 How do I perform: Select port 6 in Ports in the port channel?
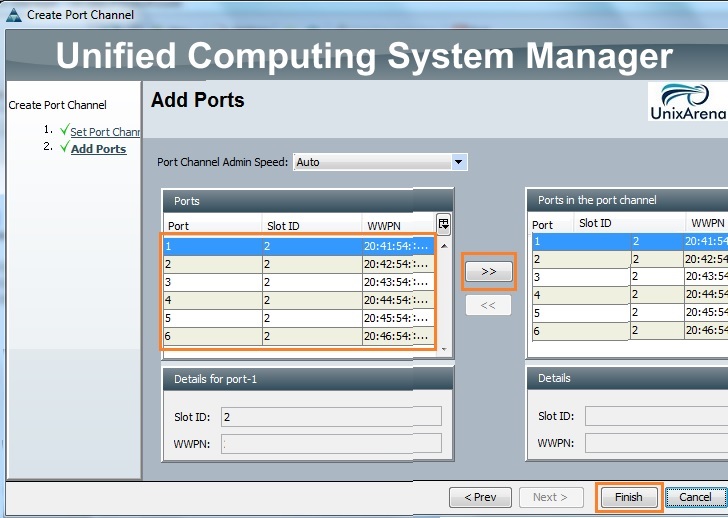tap(630, 331)
